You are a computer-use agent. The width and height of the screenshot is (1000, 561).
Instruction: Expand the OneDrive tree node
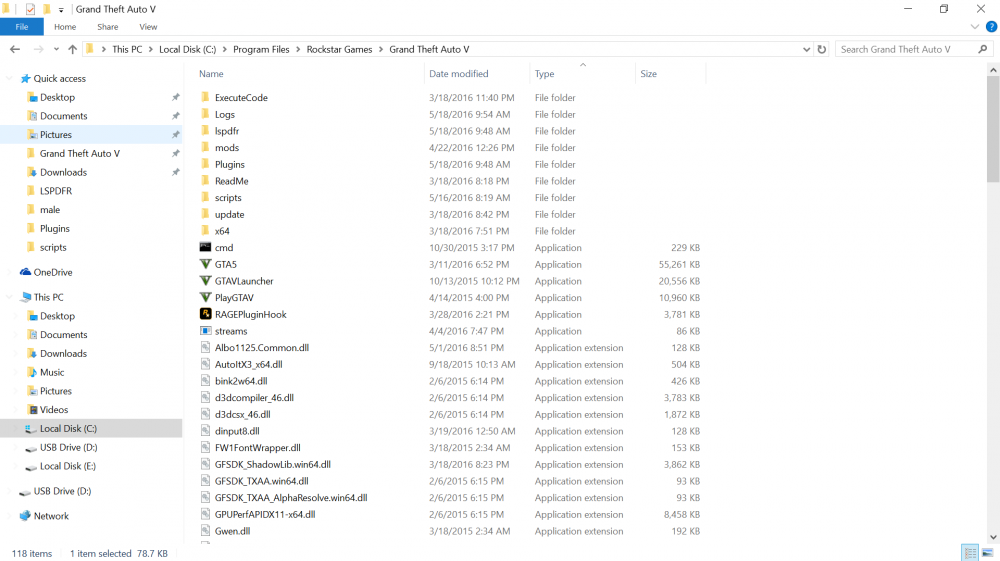tap(9, 272)
